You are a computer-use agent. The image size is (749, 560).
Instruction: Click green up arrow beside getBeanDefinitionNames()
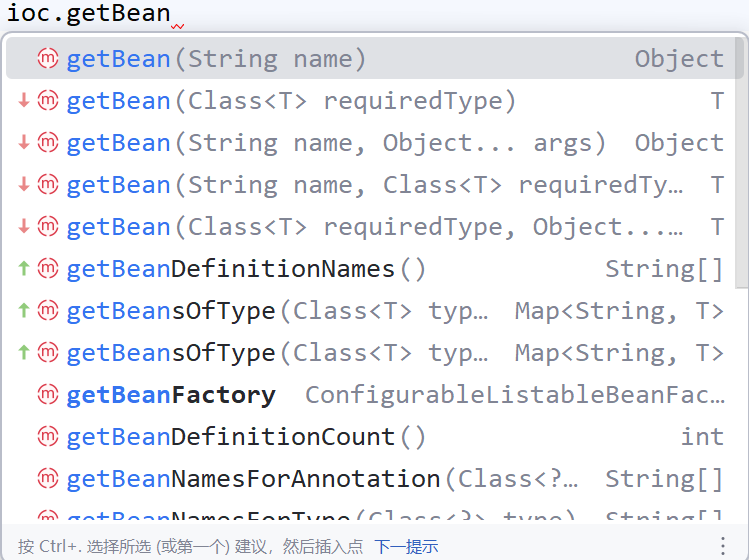(x=24, y=269)
